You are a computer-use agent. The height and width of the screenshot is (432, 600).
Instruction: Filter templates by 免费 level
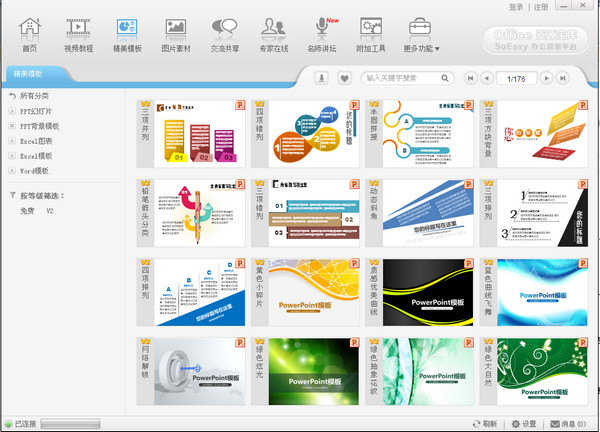[x=27, y=211]
